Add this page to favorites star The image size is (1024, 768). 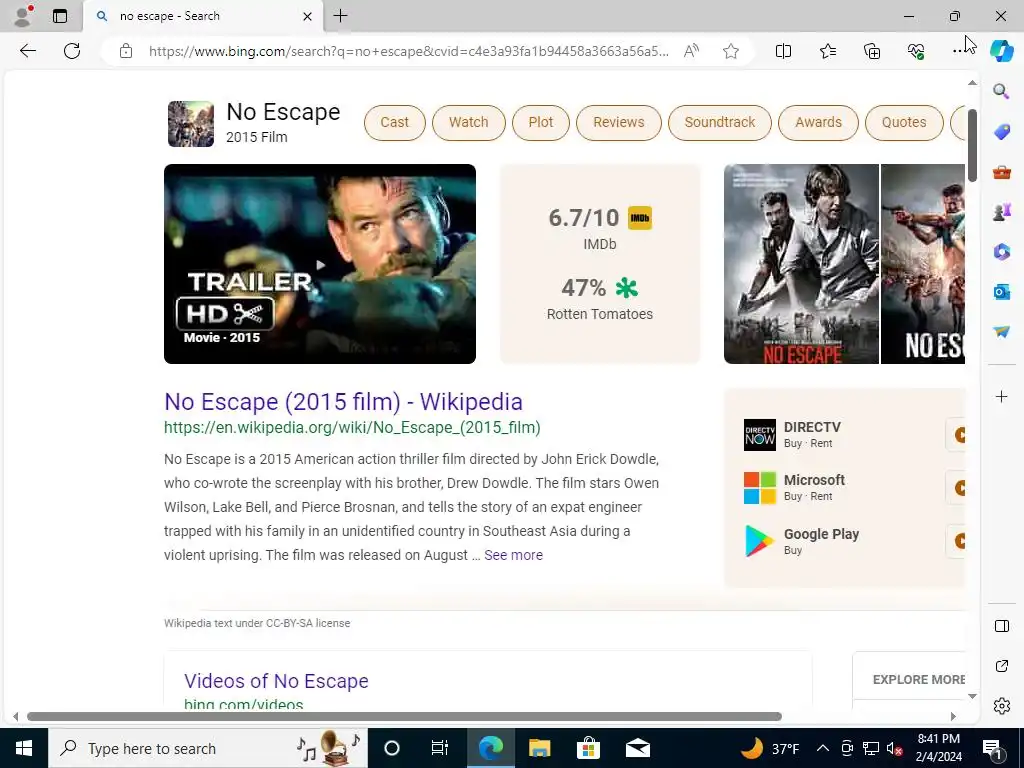click(731, 51)
